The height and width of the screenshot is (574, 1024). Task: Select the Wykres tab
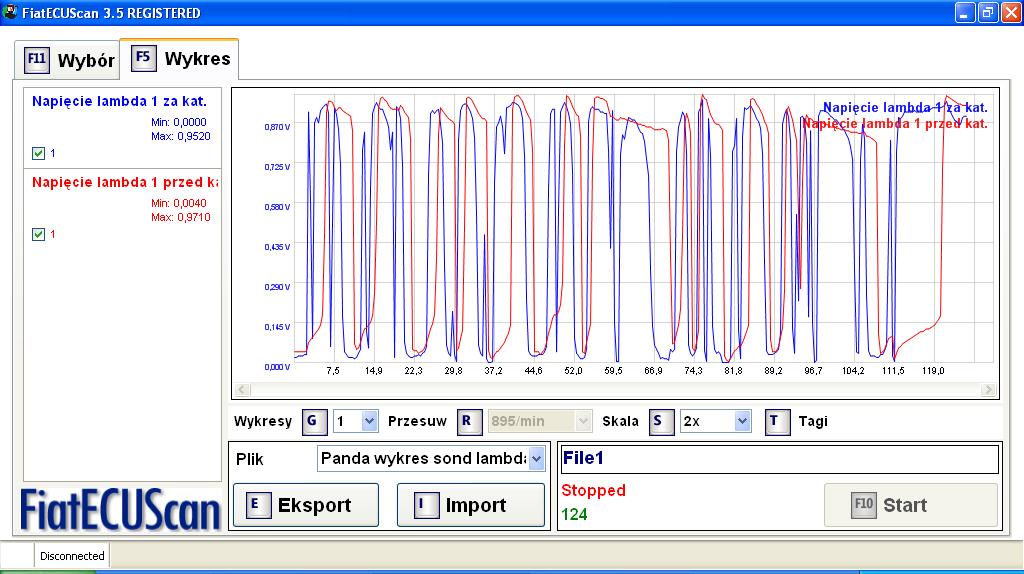[x=180, y=58]
